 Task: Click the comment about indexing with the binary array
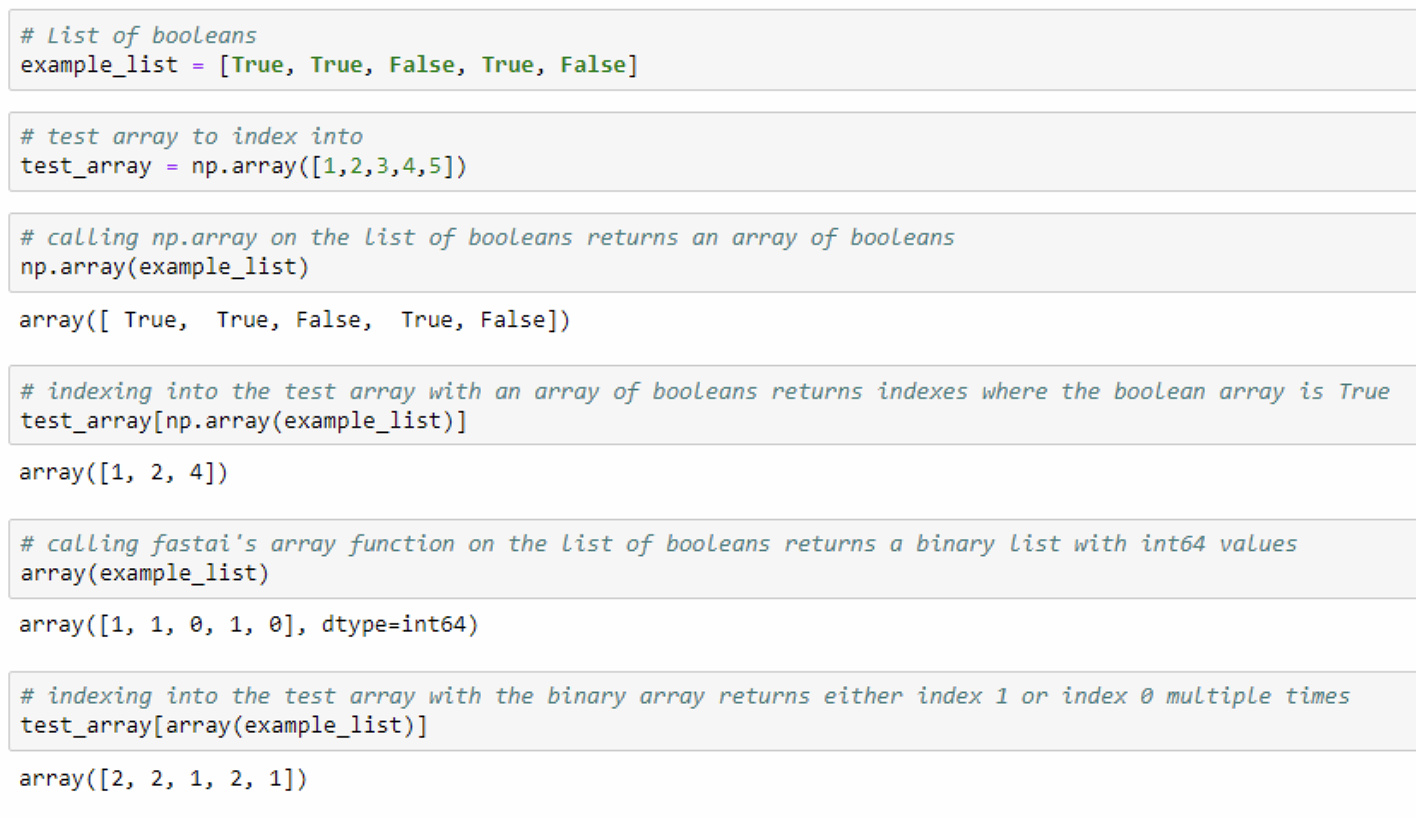tap(684, 696)
